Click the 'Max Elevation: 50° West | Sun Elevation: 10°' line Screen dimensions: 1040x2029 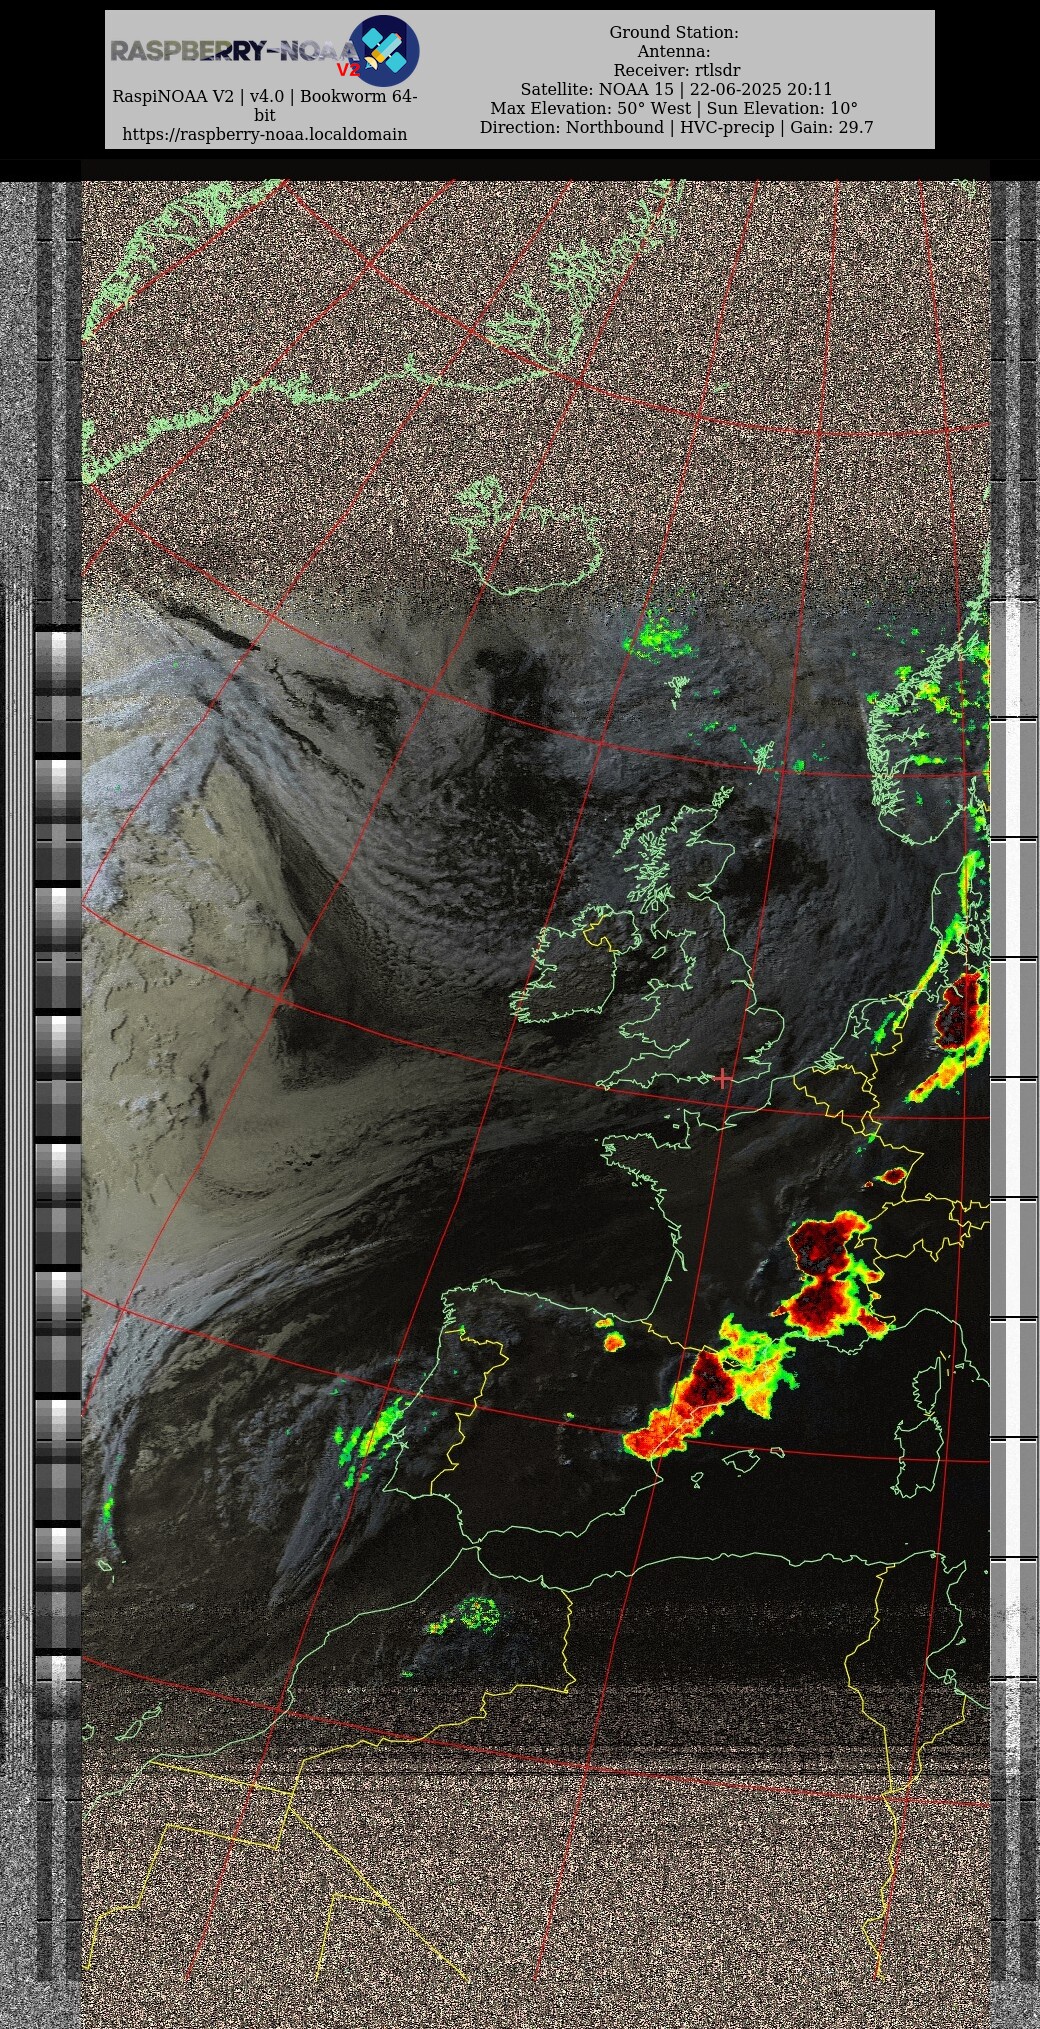(674, 108)
